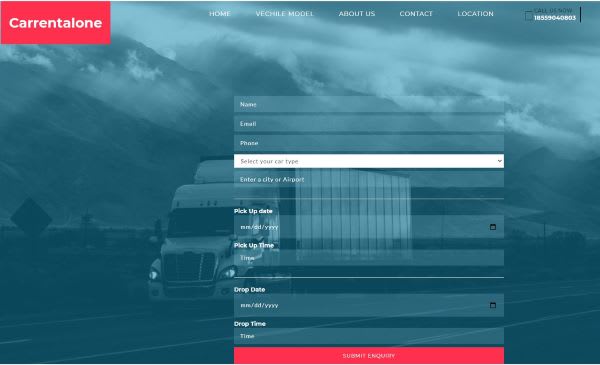
Task: Open the VECHILE MODEL menu item
Action: click(284, 14)
